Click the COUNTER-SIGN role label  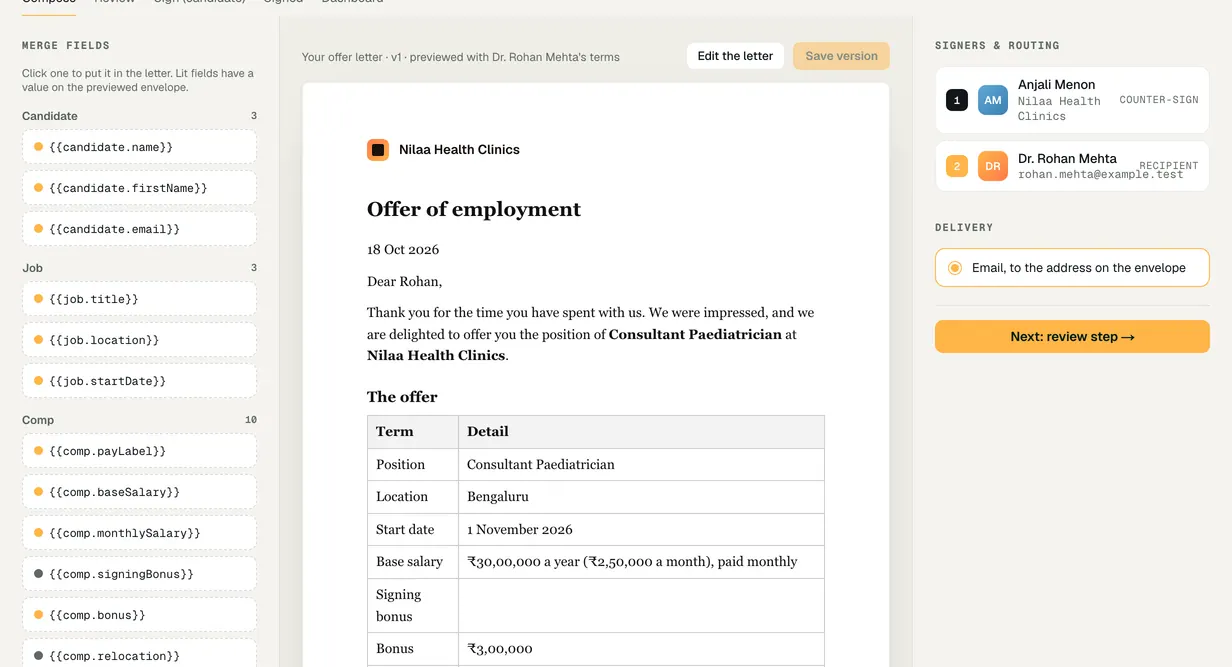(x=1159, y=100)
